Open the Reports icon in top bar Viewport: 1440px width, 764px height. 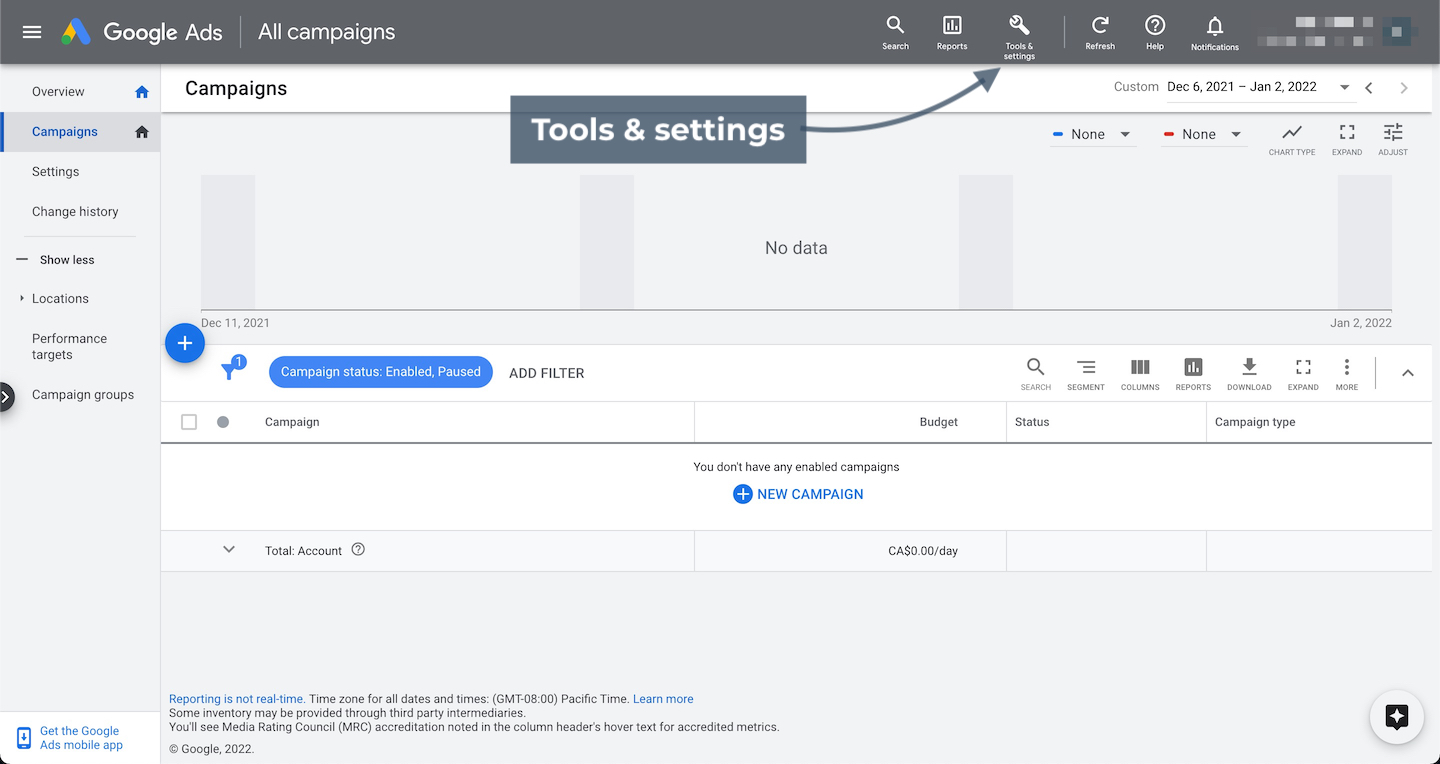click(952, 33)
